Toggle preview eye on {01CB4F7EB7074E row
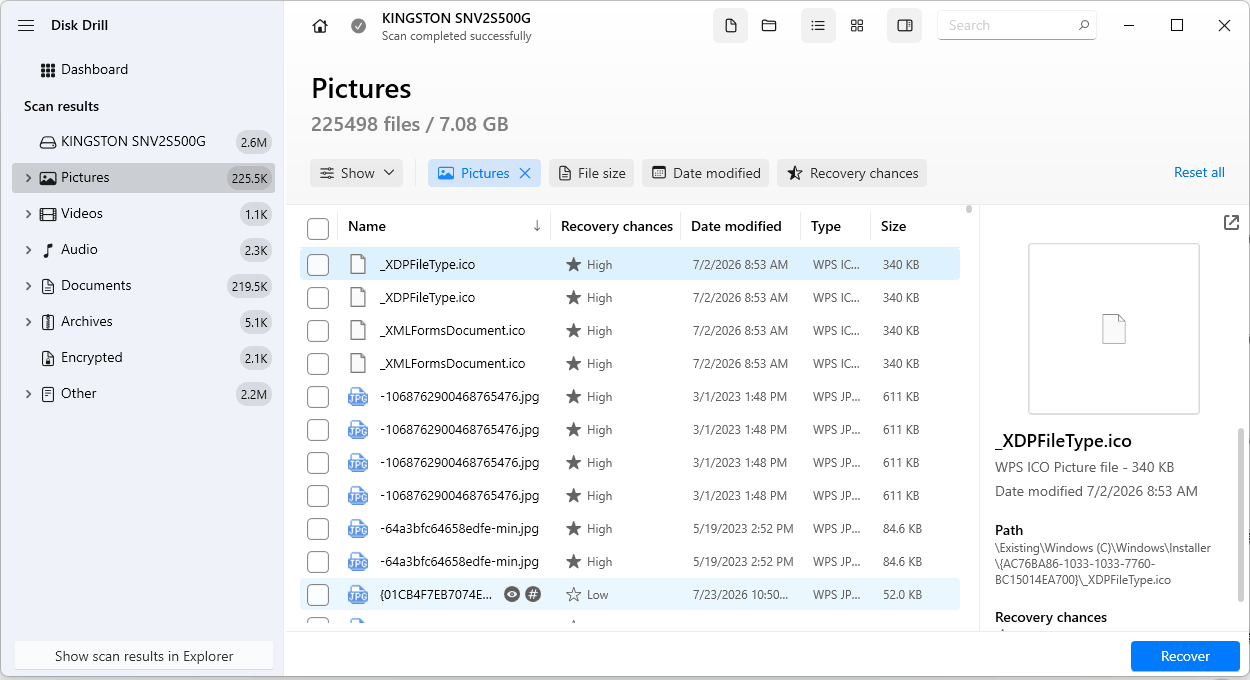 pyautogui.click(x=512, y=594)
